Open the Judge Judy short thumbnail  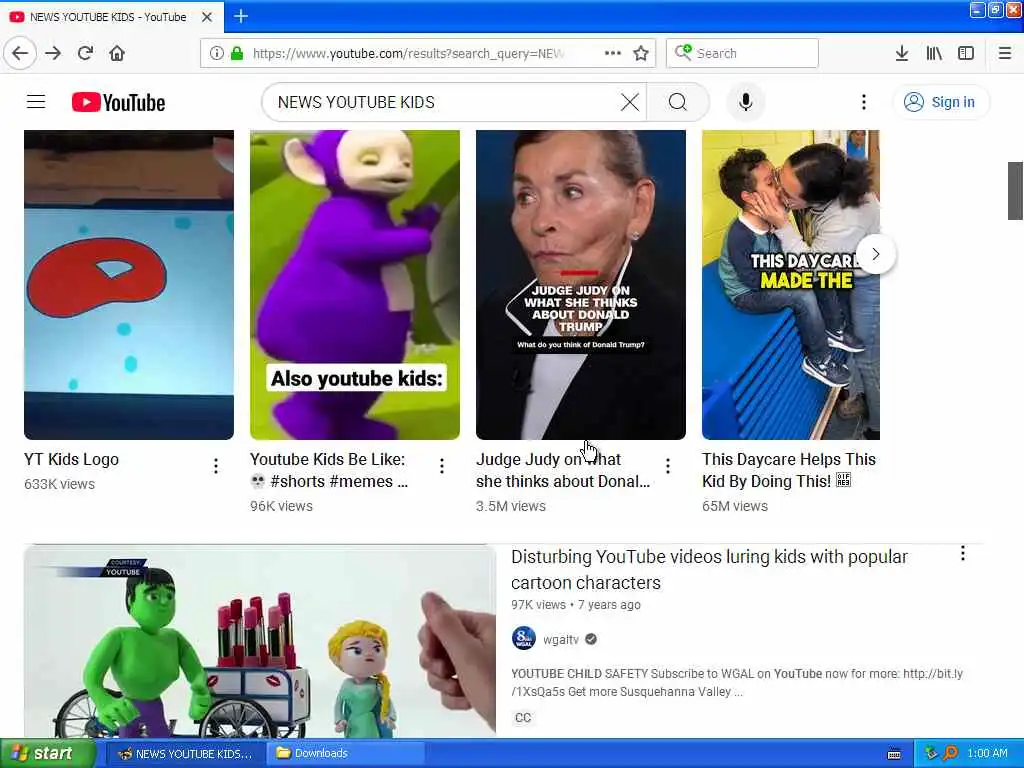click(581, 285)
